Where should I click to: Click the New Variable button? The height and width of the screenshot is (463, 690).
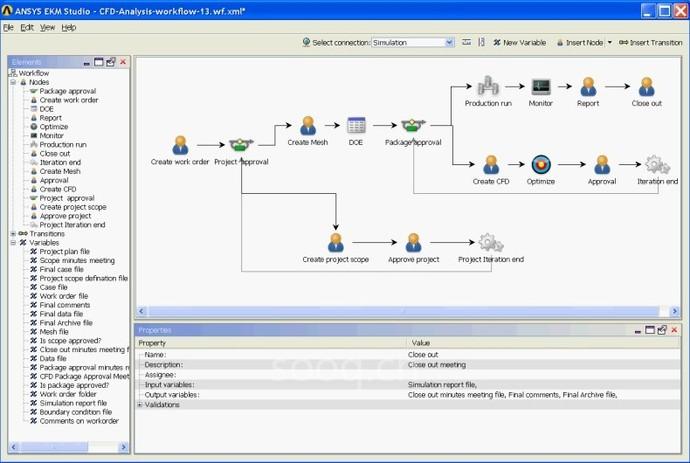pyautogui.click(x=519, y=43)
